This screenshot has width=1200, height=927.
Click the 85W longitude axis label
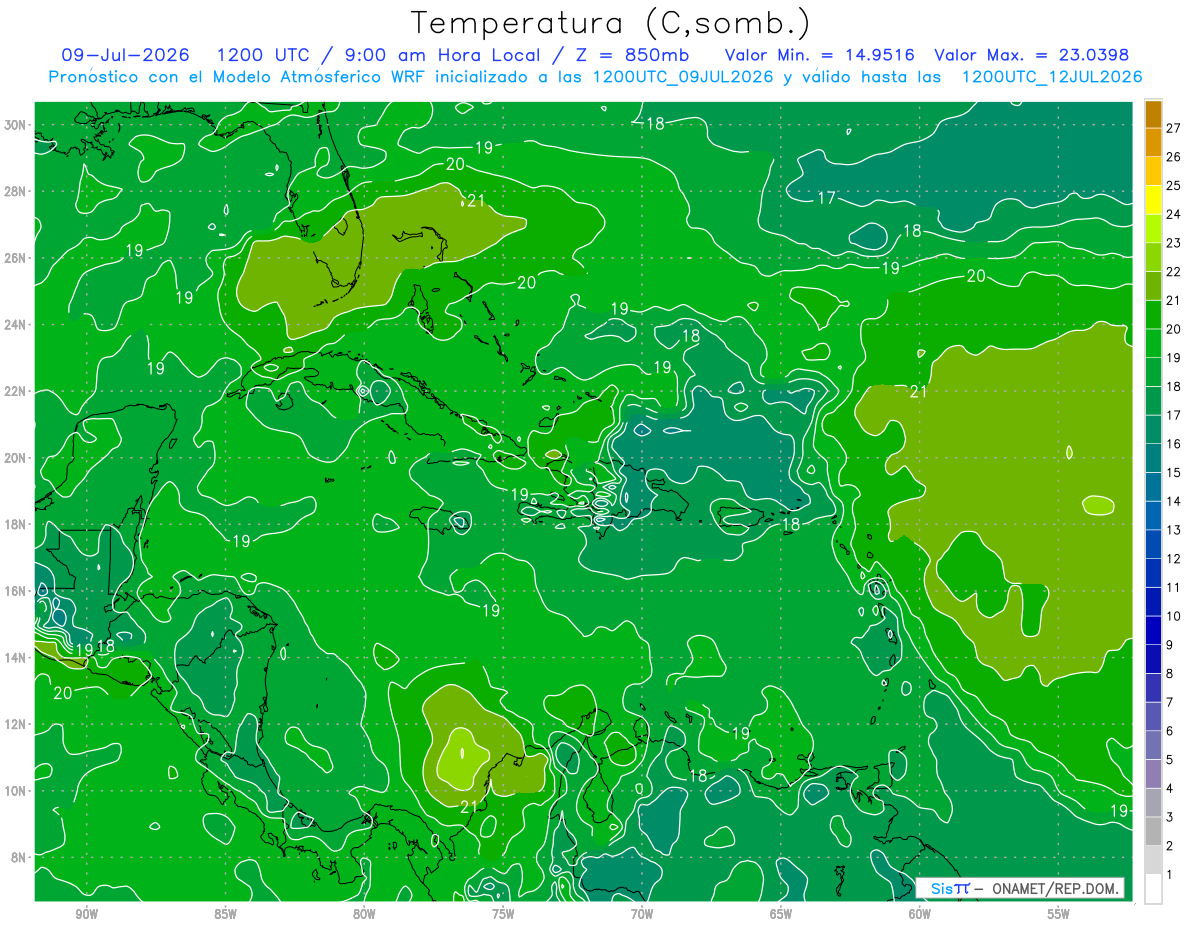225,914
